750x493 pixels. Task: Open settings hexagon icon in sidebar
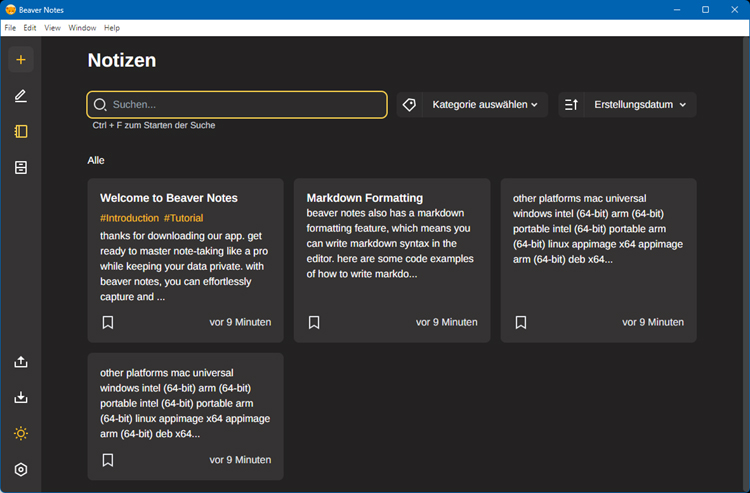point(21,470)
